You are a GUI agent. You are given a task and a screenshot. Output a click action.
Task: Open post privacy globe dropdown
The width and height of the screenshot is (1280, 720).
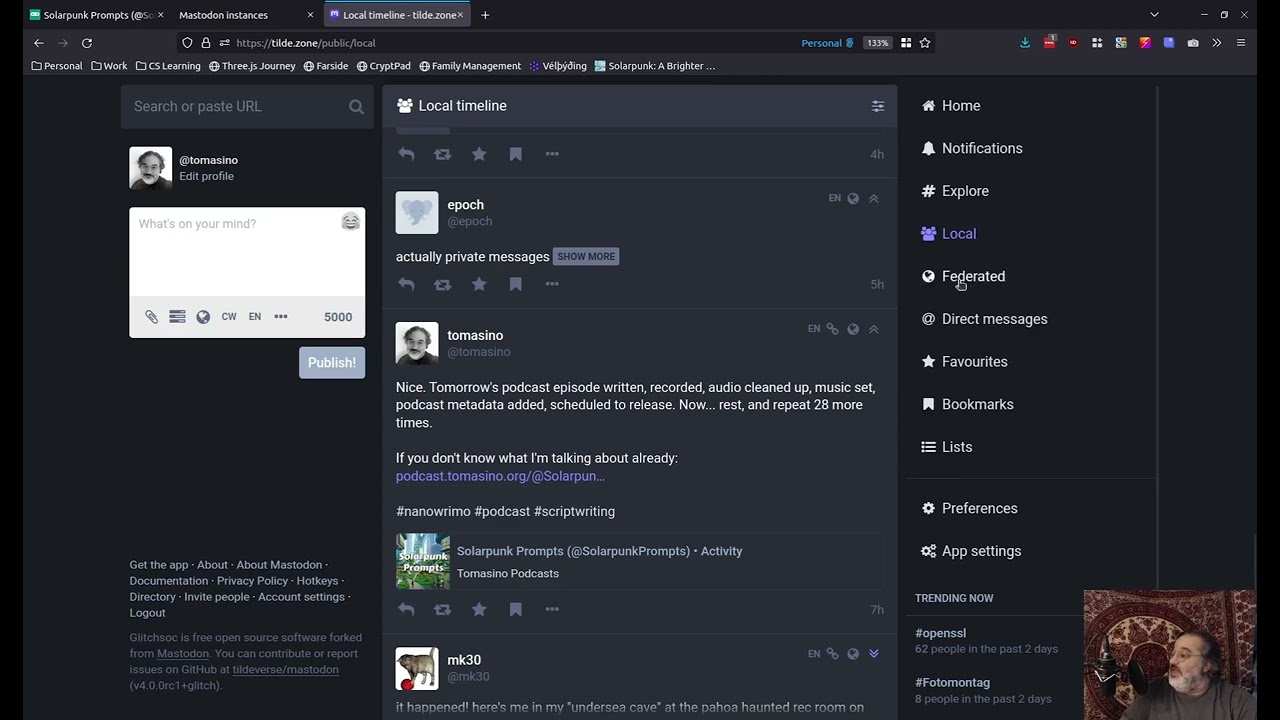click(203, 317)
